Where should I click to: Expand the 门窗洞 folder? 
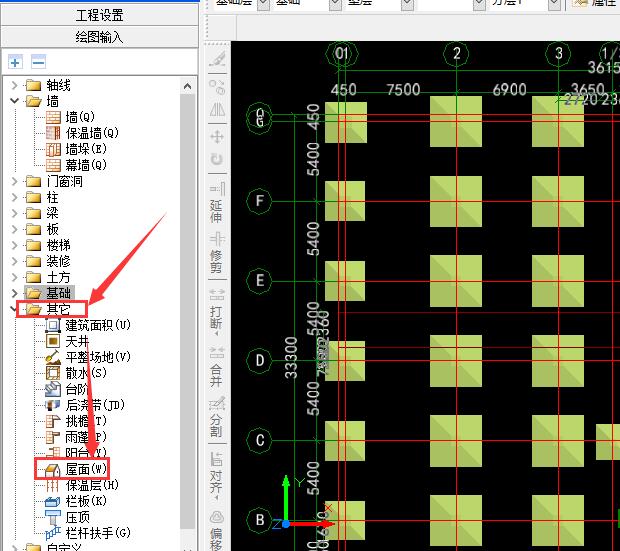point(14,181)
